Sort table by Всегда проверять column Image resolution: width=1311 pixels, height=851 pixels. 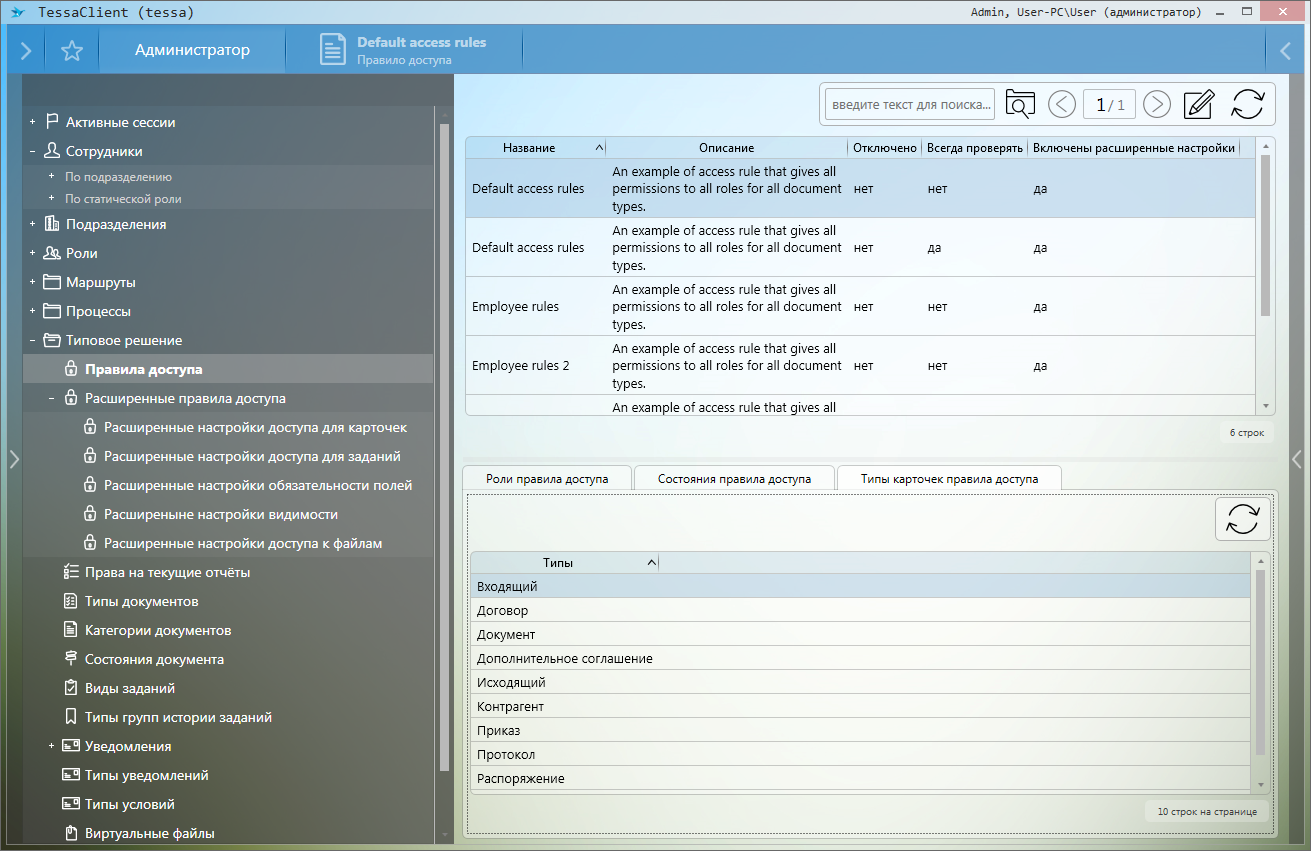[x=975, y=148]
